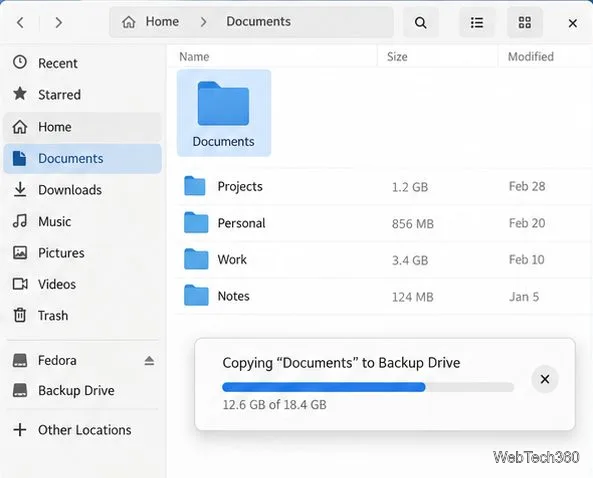Go back with the left arrow
This screenshot has height=478, width=593.
20,23
